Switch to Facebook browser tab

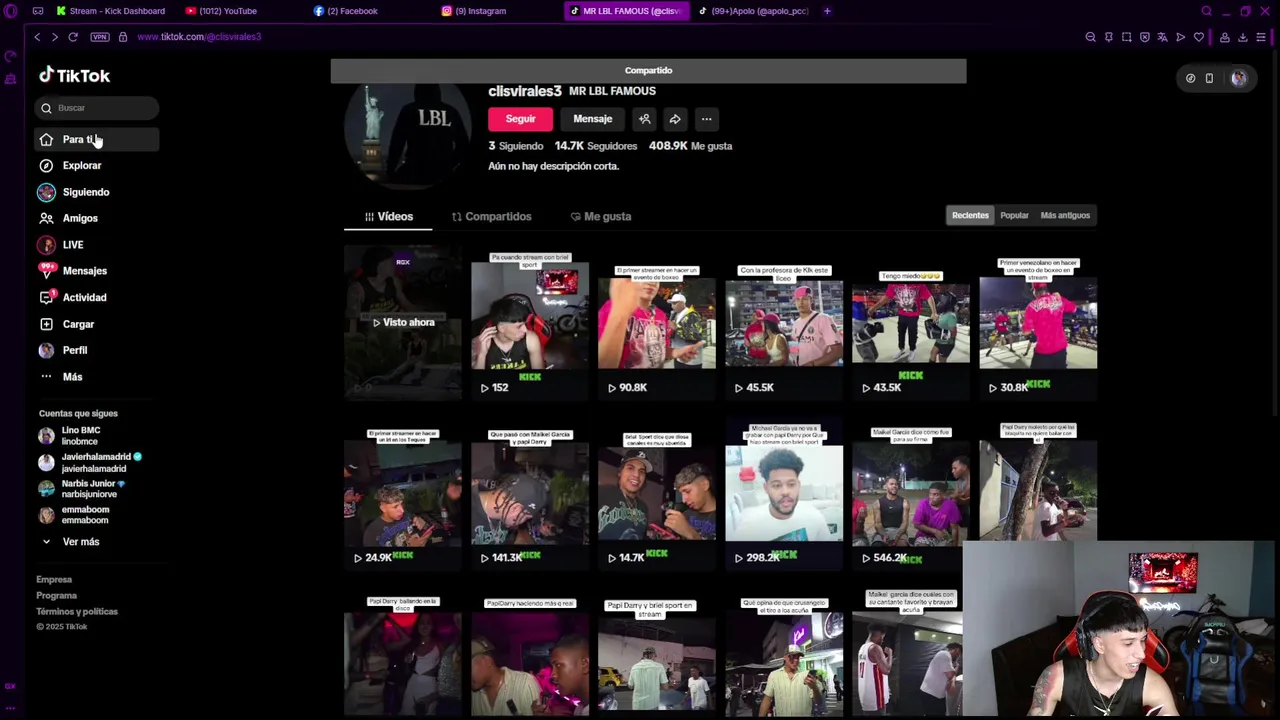(x=346, y=11)
